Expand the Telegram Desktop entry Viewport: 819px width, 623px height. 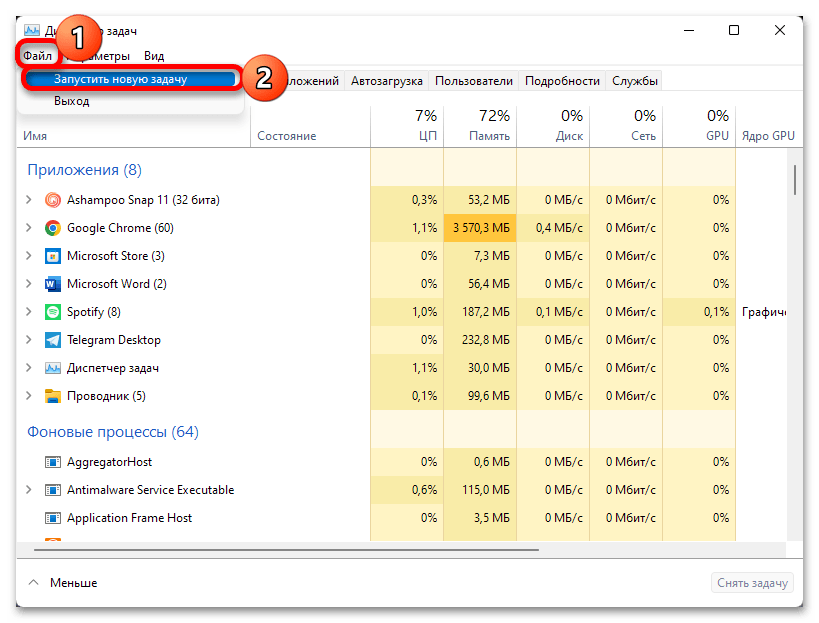click(29, 340)
